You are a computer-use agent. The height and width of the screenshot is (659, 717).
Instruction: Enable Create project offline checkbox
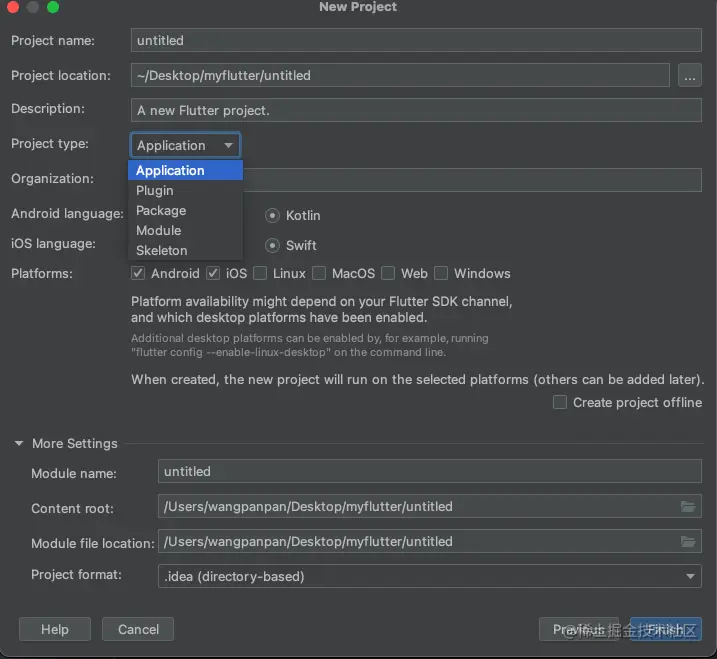click(x=560, y=402)
